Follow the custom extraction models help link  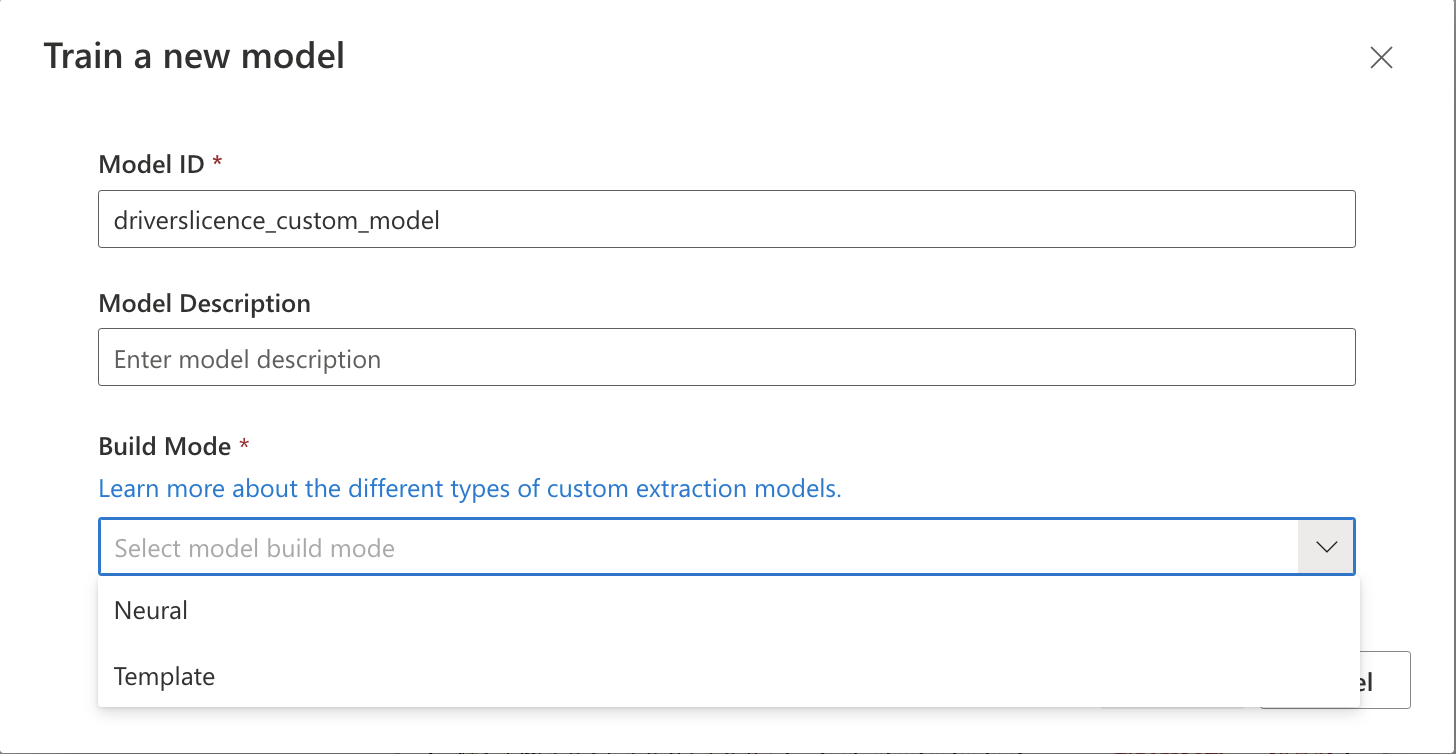point(470,489)
